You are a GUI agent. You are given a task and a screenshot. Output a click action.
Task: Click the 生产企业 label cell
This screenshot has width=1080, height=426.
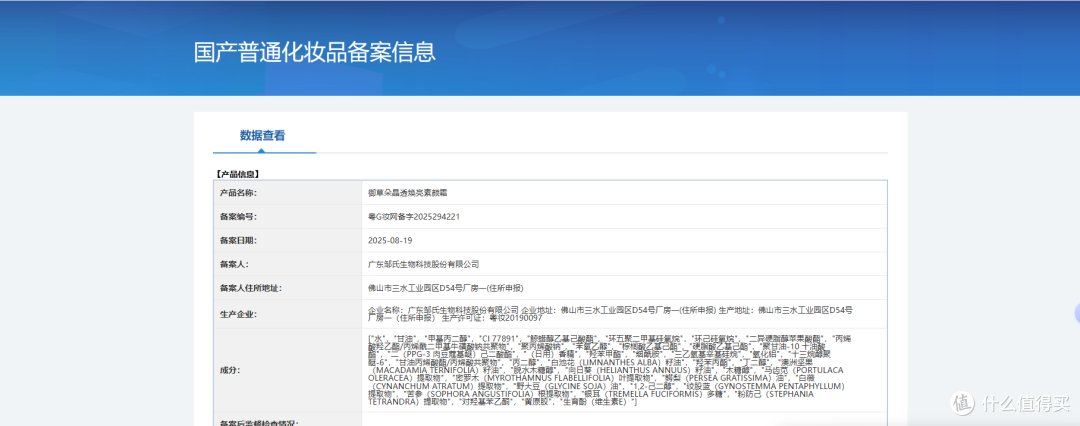tap(287, 314)
